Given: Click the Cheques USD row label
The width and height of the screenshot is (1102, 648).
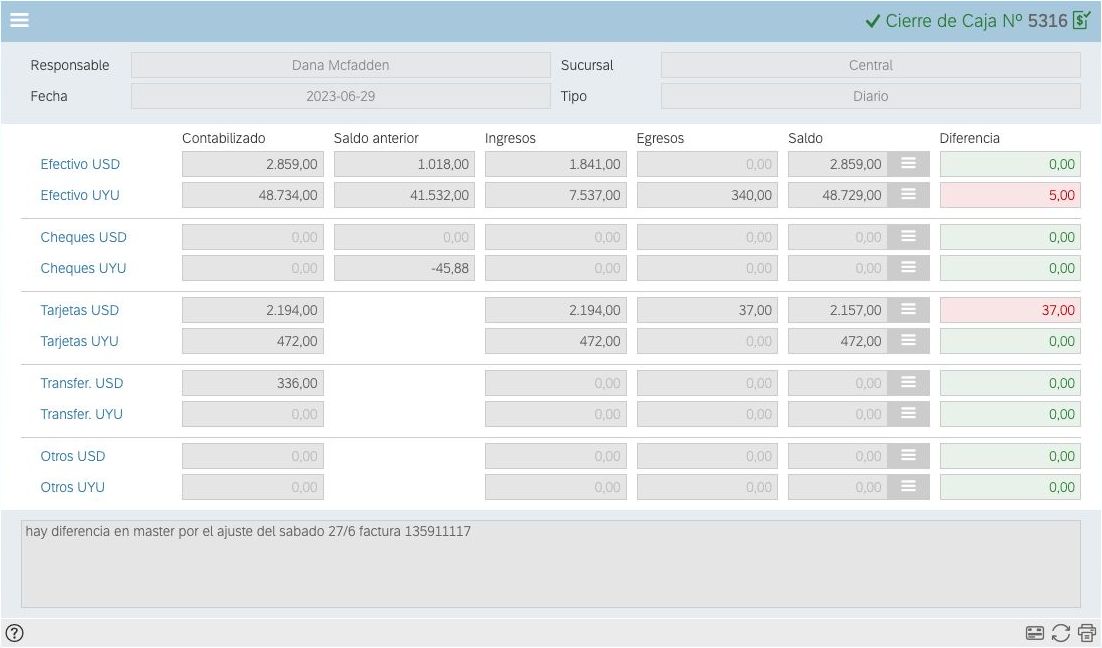Looking at the screenshot, I should click(83, 237).
